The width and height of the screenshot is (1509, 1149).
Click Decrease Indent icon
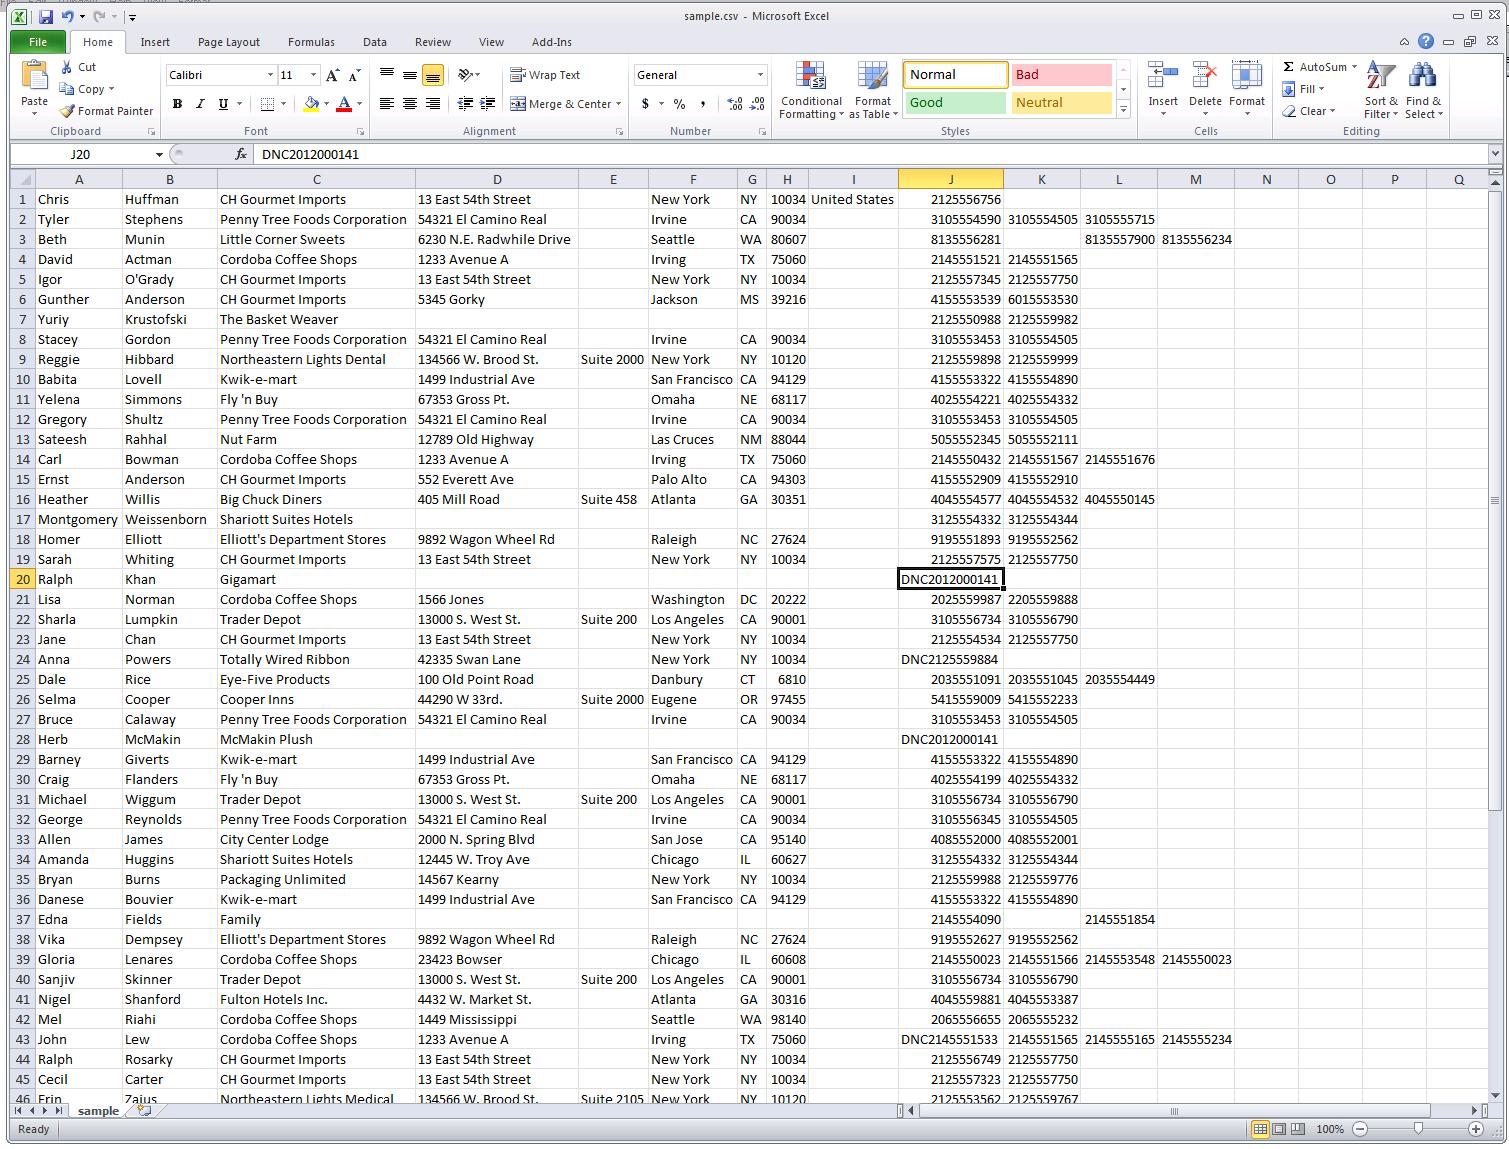click(465, 104)
